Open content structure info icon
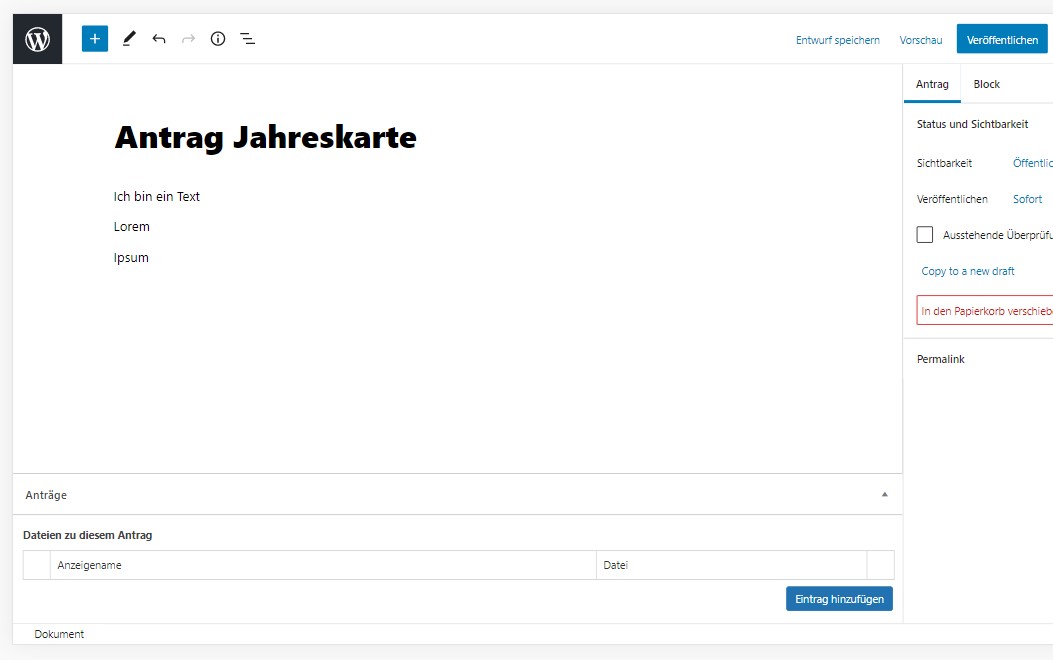Viewport: 1053px width, 660px height. click(218, 39)
